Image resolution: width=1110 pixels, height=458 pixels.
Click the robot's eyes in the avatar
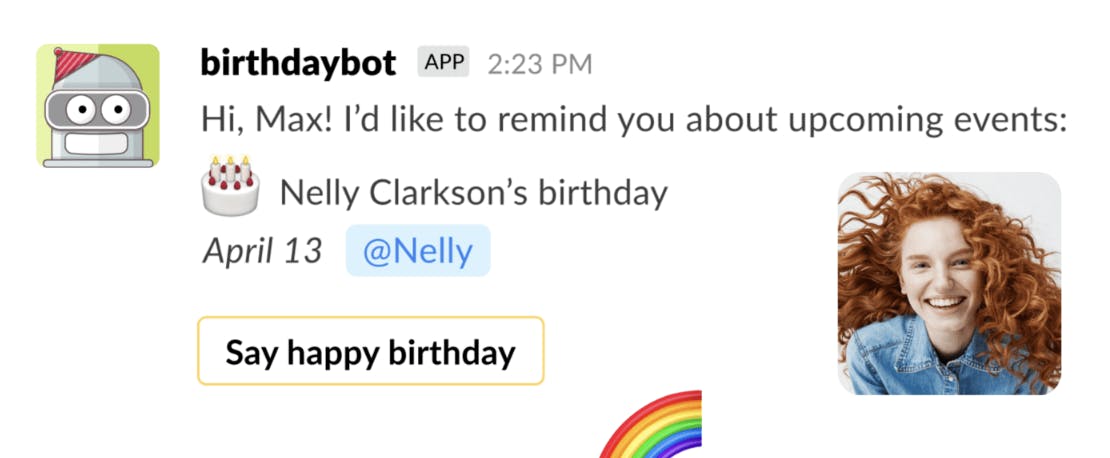point(98,107)
